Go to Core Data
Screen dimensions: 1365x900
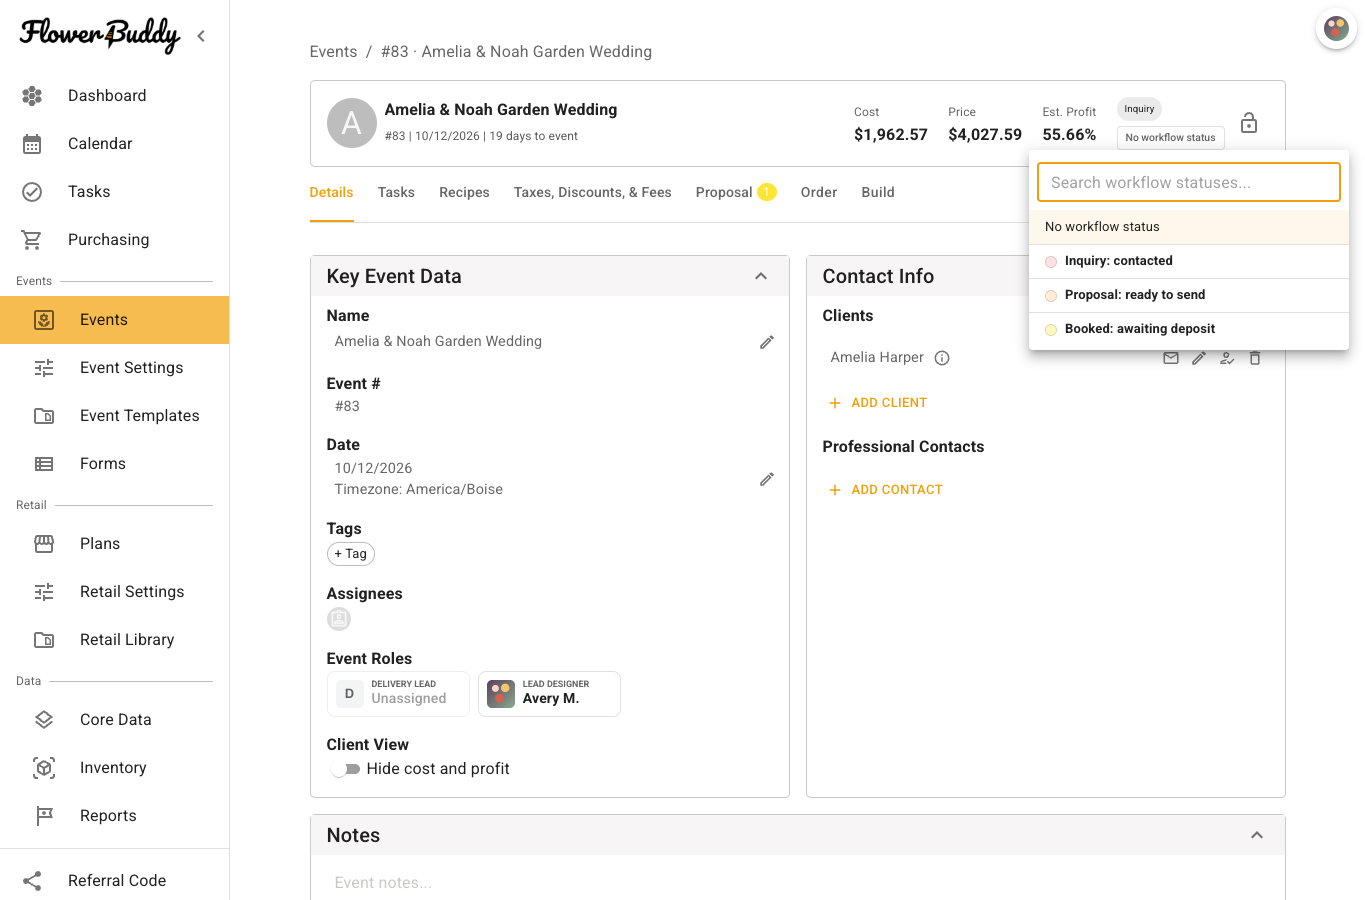[x=114, y=720]
